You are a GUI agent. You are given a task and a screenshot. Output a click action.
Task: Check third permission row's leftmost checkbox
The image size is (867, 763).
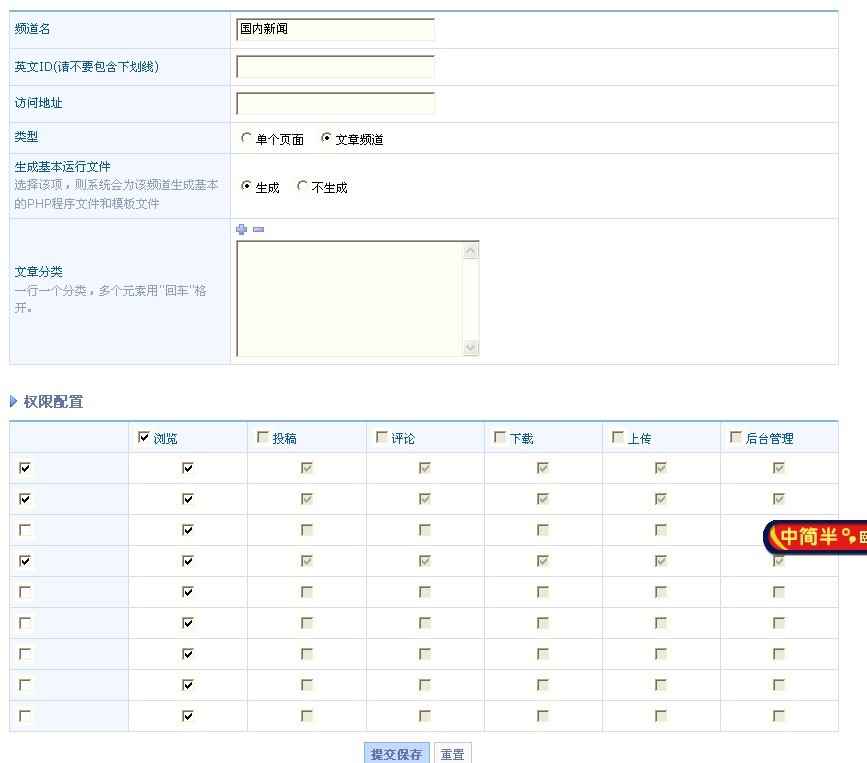[25, 530]
